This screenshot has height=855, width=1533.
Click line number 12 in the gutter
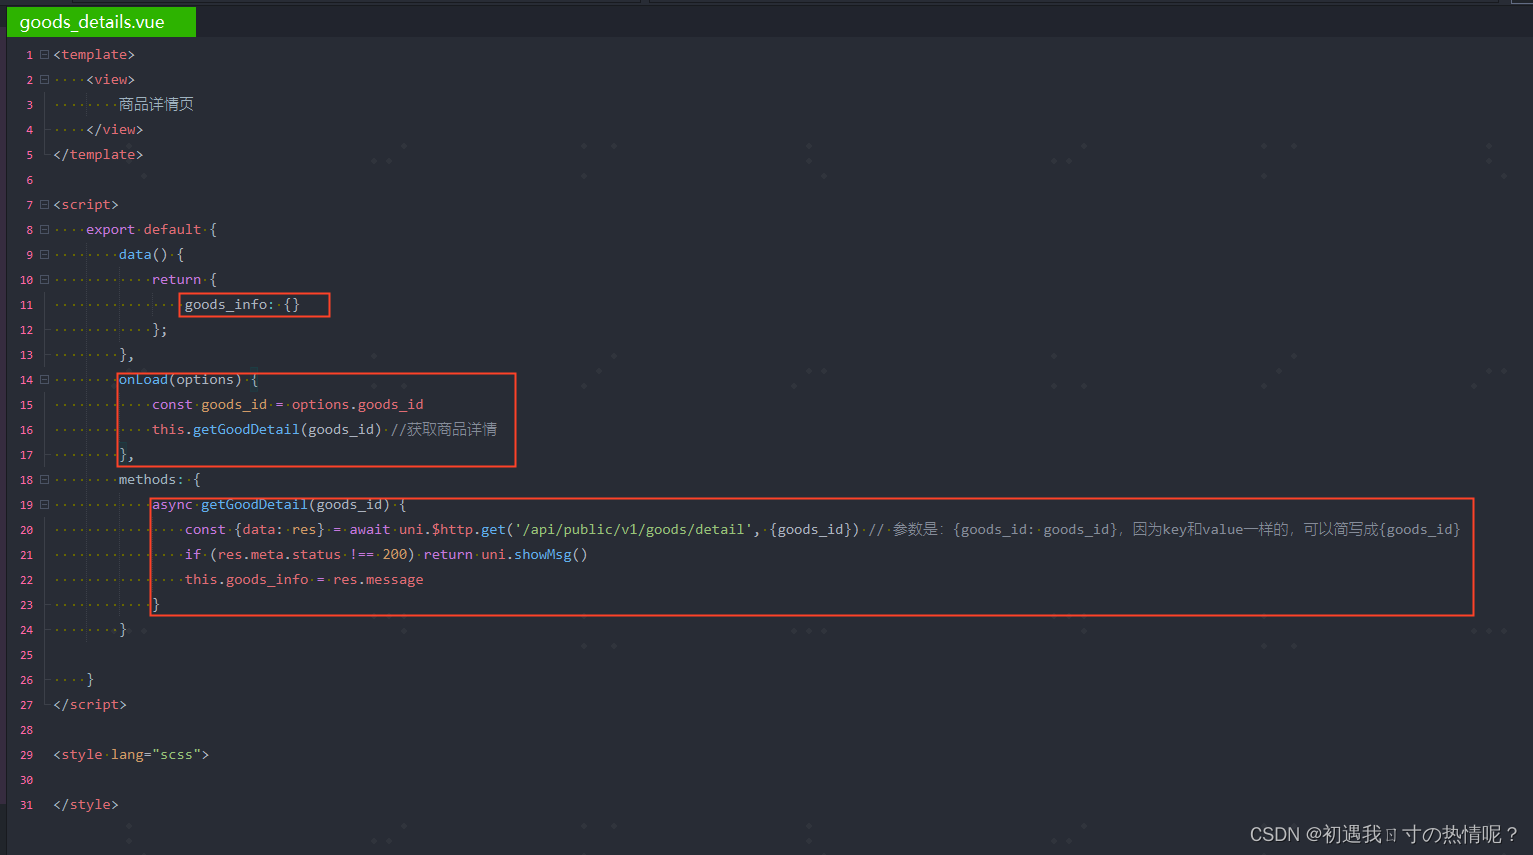(26, 330)
